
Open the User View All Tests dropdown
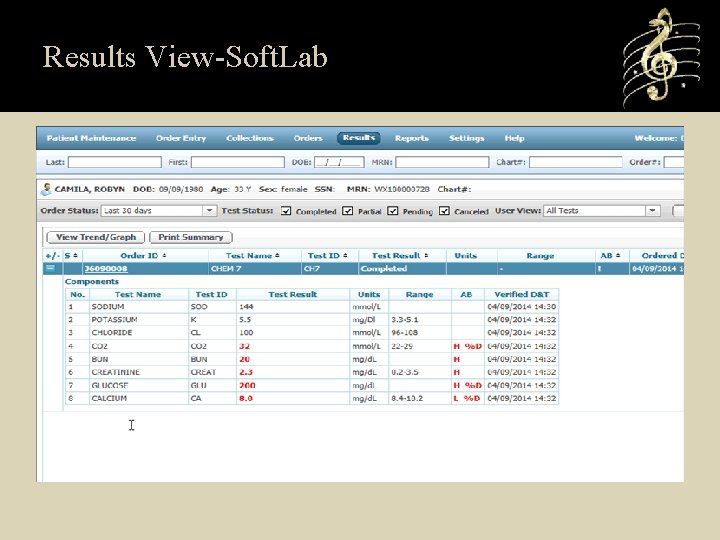(x=652, y=211)
